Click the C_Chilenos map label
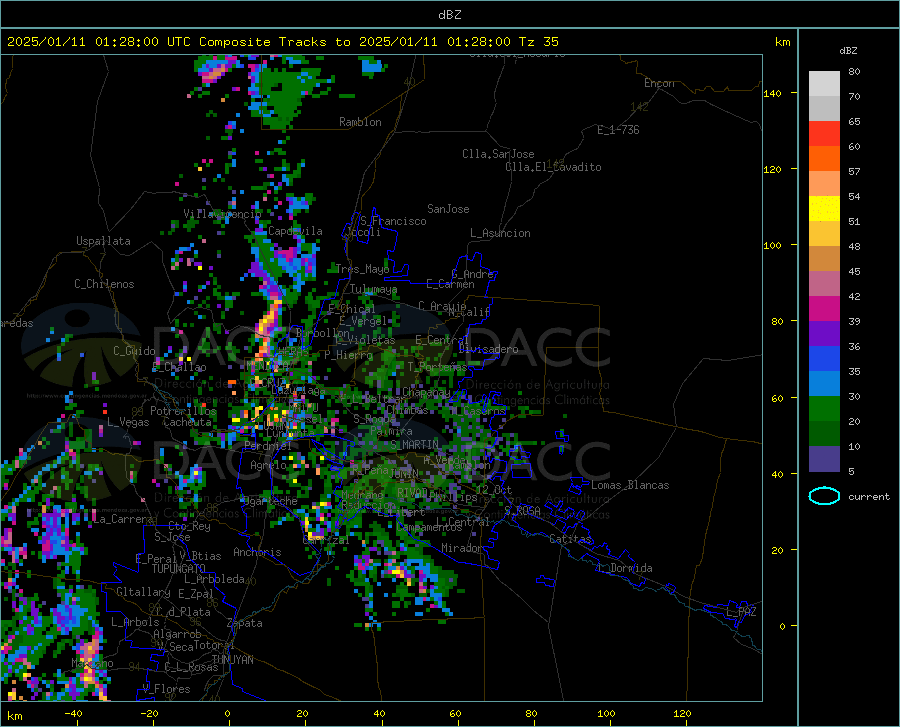The width and height of the screenshot is (900, 727). click(x=104, y=284)
